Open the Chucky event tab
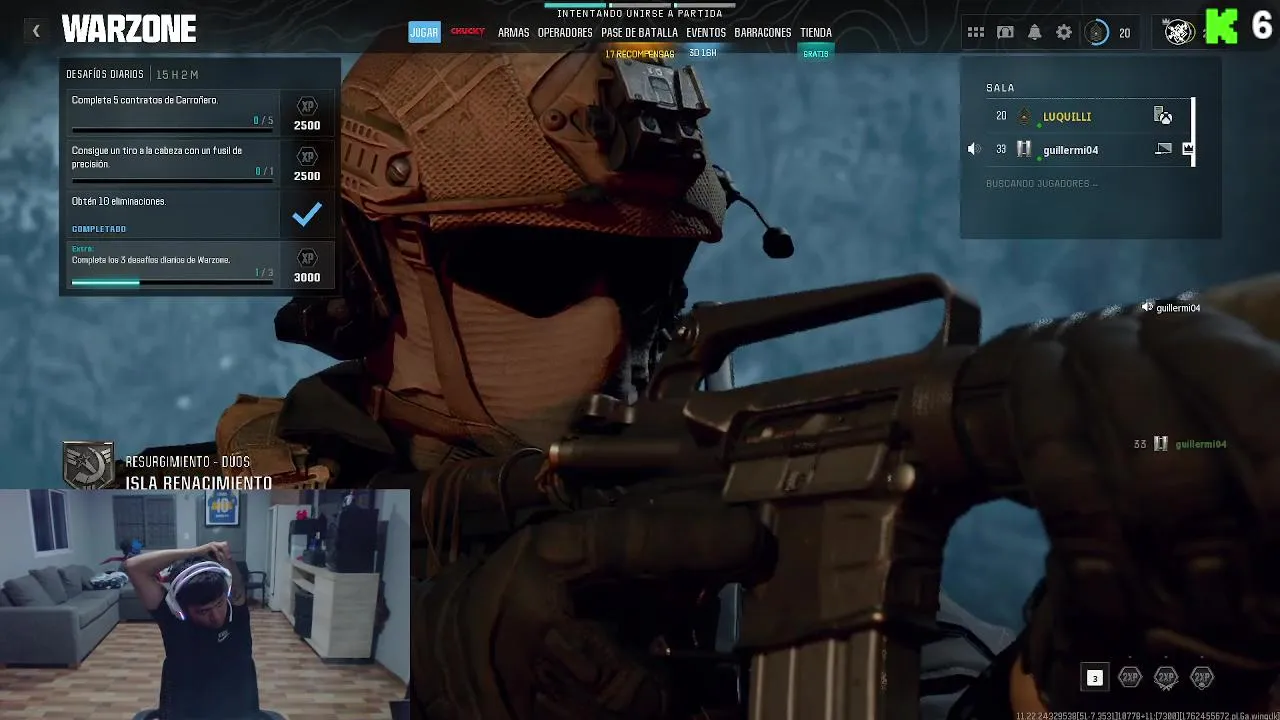1280x720 pixels. click(468, 32)
